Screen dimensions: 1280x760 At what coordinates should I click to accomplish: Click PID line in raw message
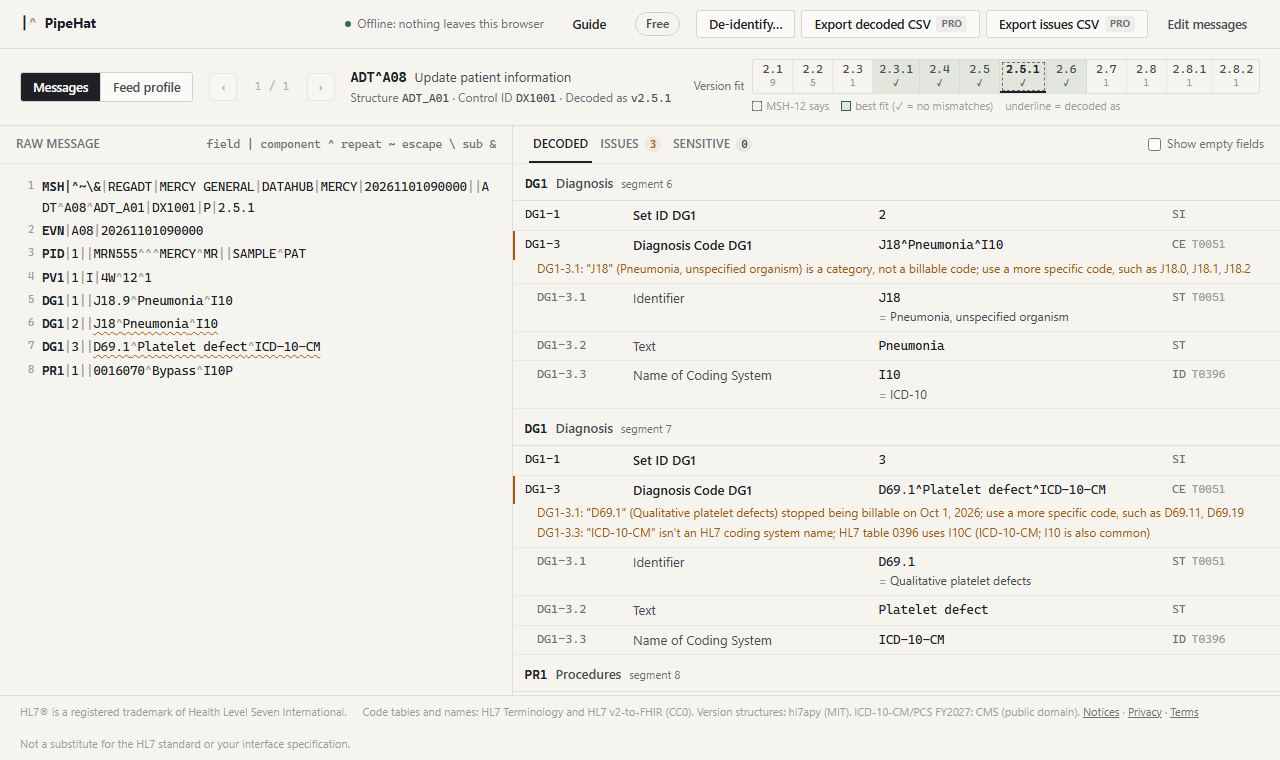(174, 254)
